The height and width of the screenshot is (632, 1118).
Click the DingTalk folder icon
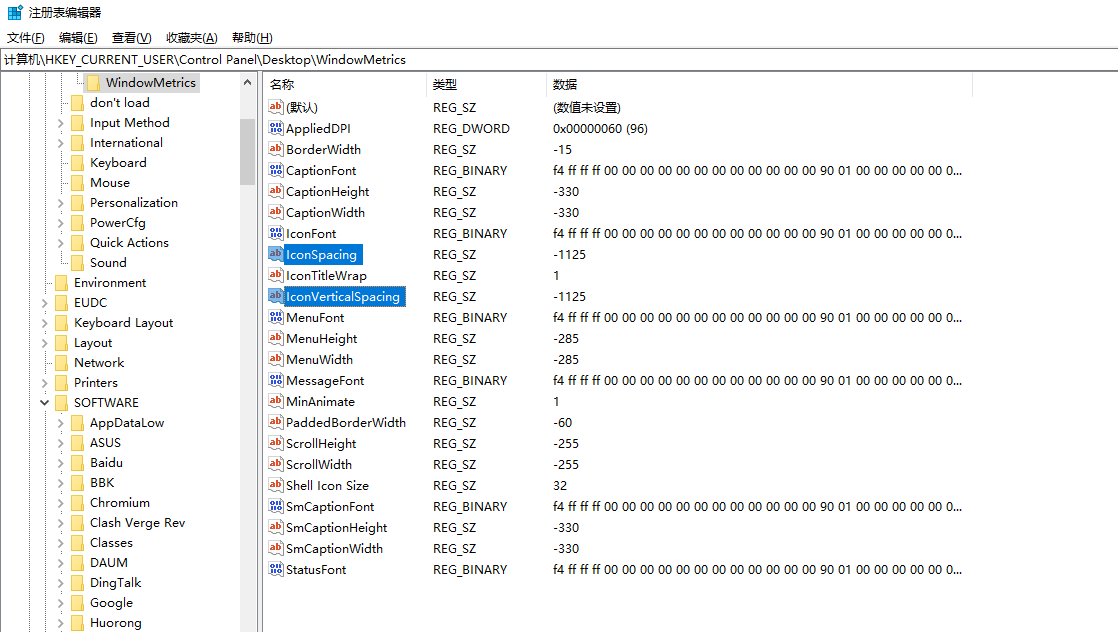tap(78, 583)
